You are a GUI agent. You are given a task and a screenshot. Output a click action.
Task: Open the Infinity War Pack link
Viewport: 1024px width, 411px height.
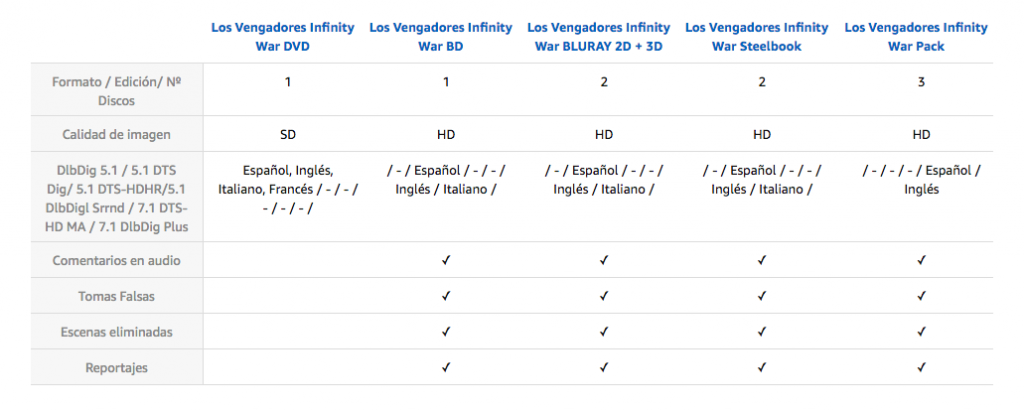click(x=916, y=37)
